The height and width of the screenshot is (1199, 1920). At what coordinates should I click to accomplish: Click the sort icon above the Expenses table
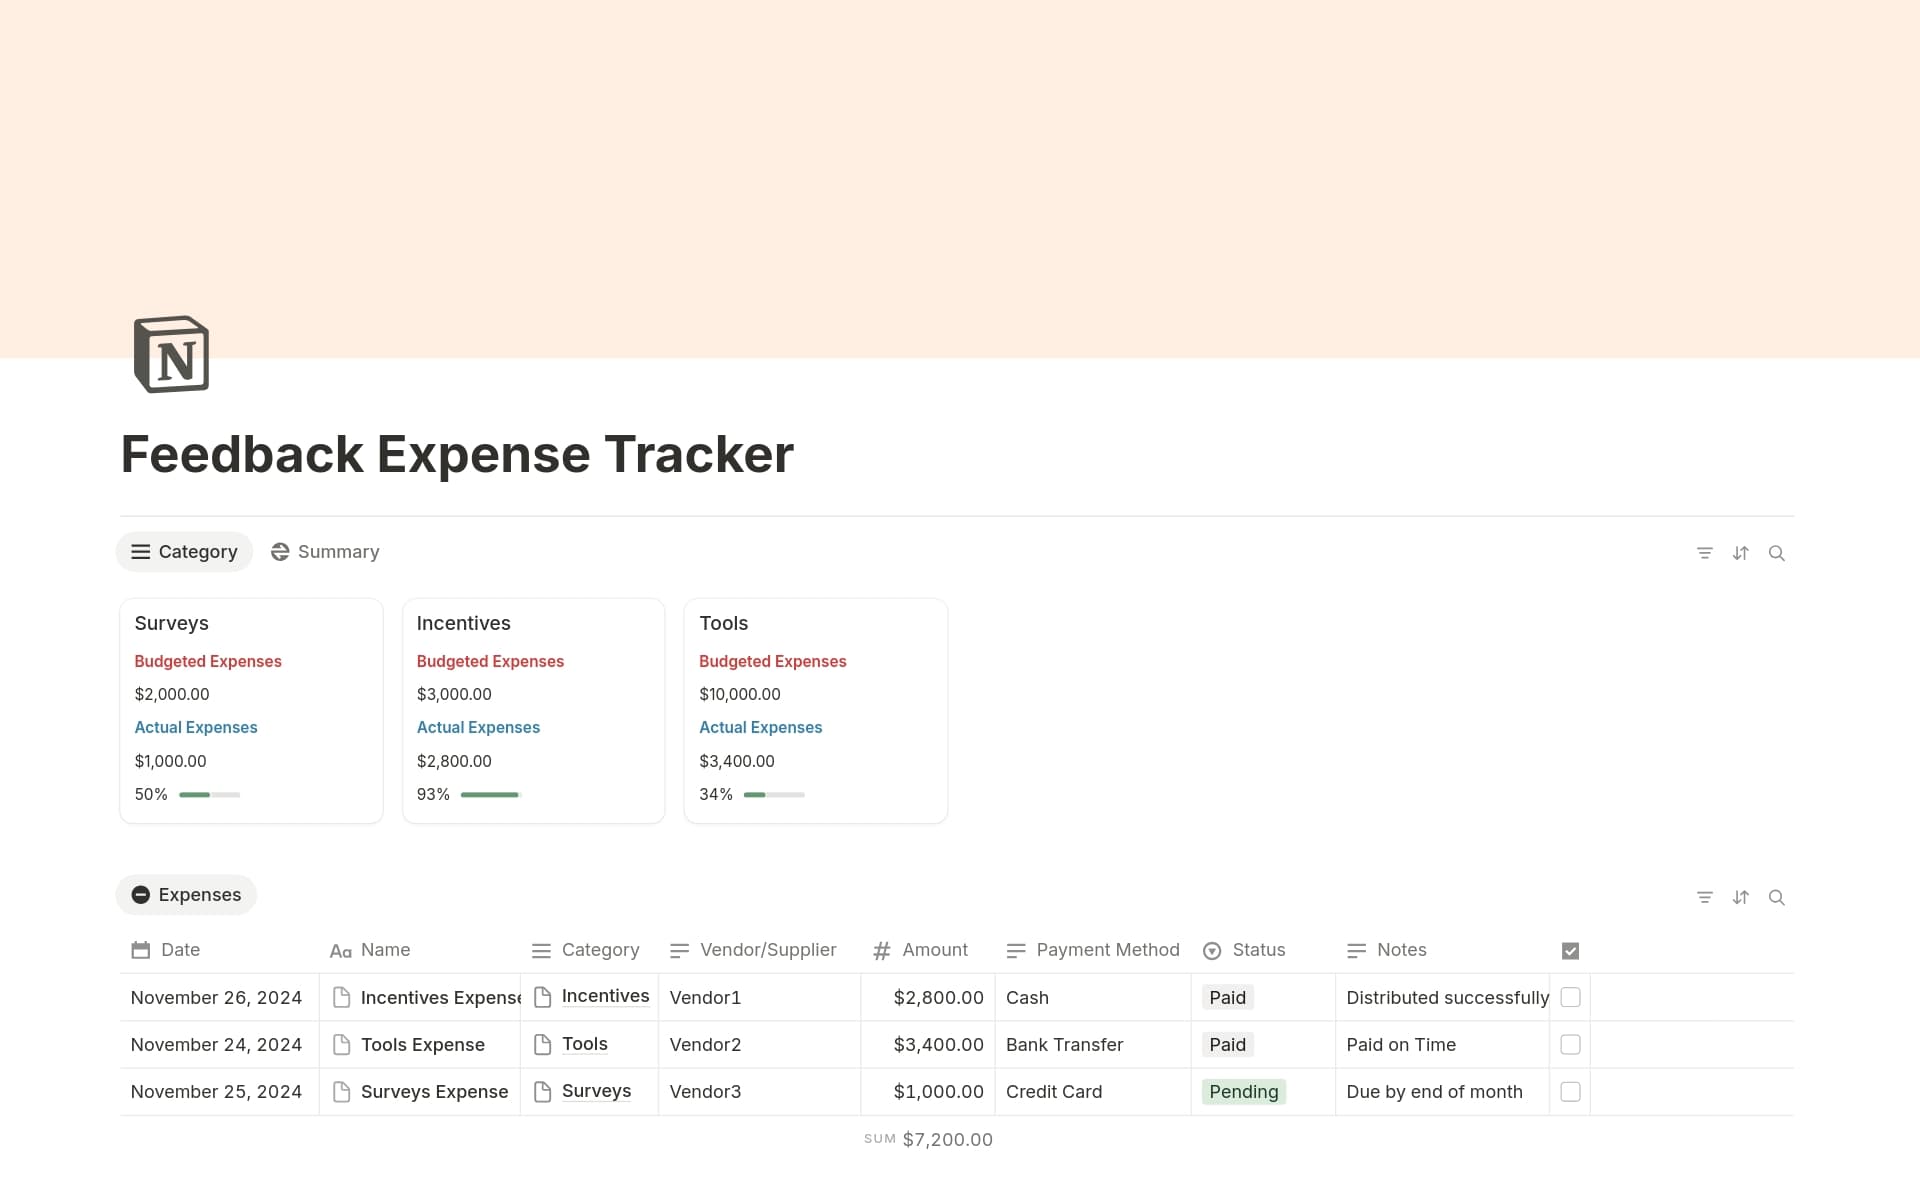(x=1741, y=897)
